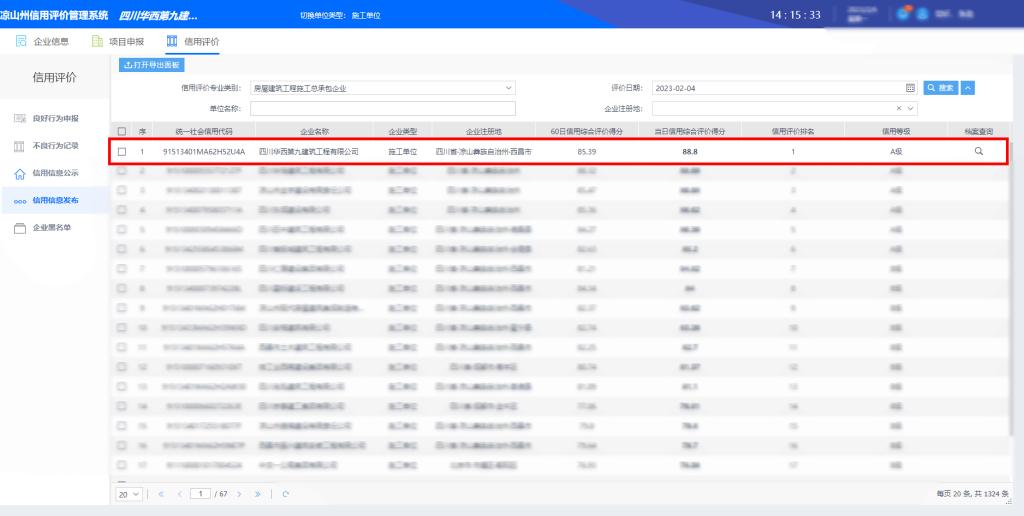Click the 信用等级 column header
The image size is (1024, 516).
pyautogui.click(x=896, y=131)
